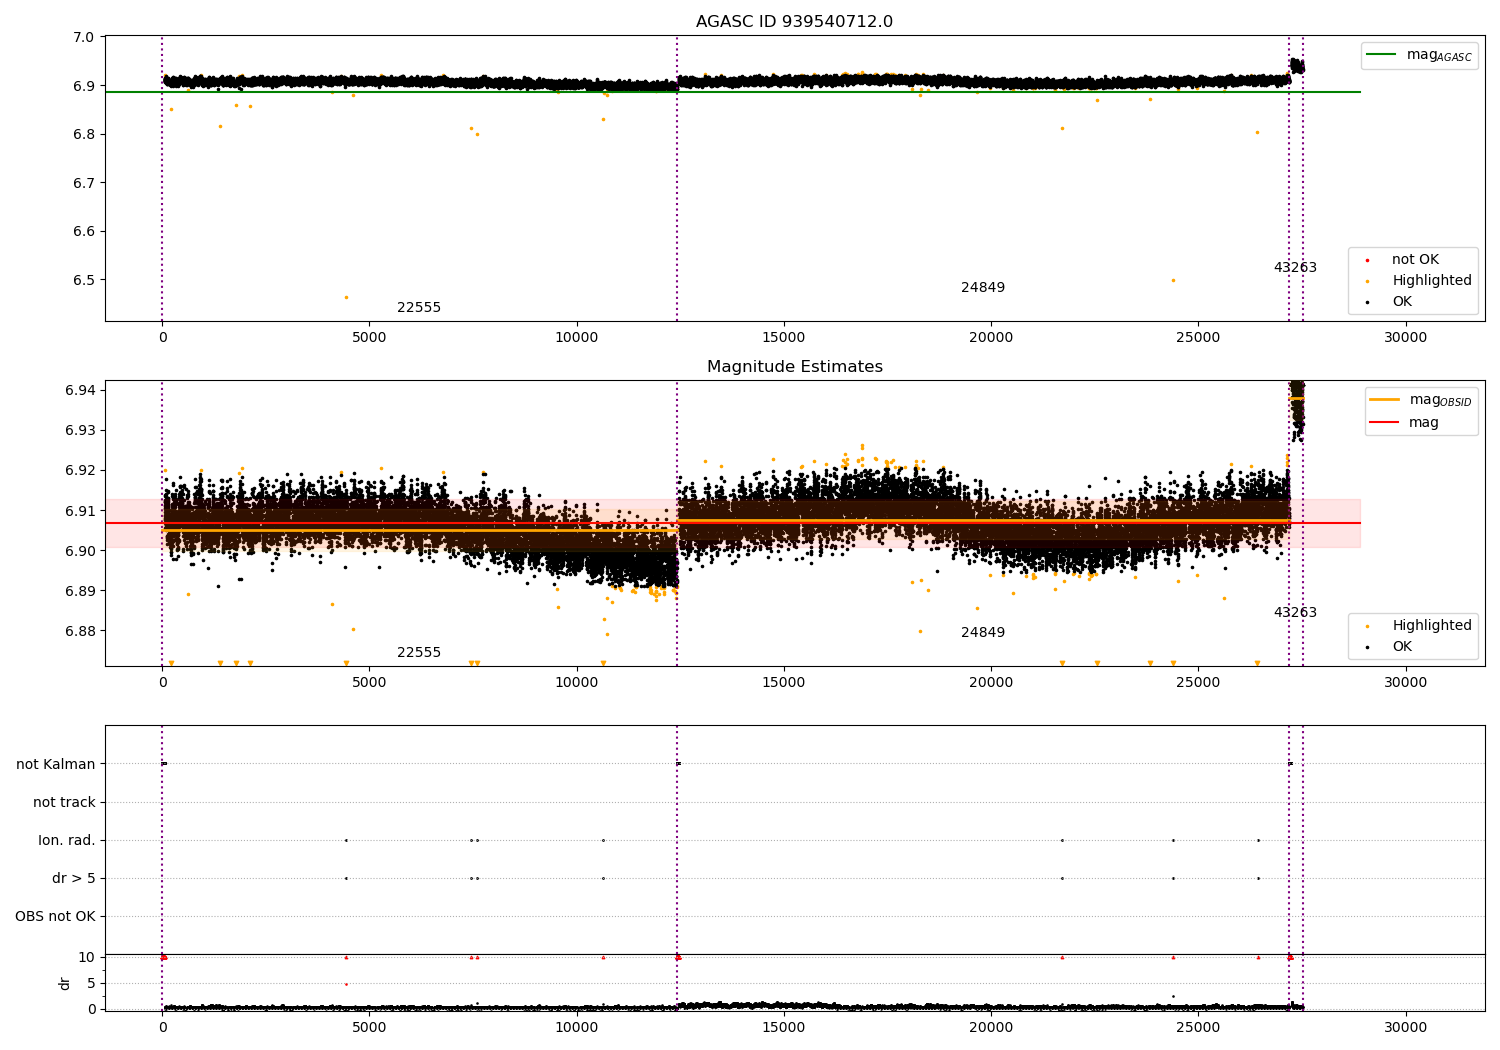Click the '6.88' y-axis tick label
Viewport: 1500px width, 1050px height.
[x=80, y=631]
